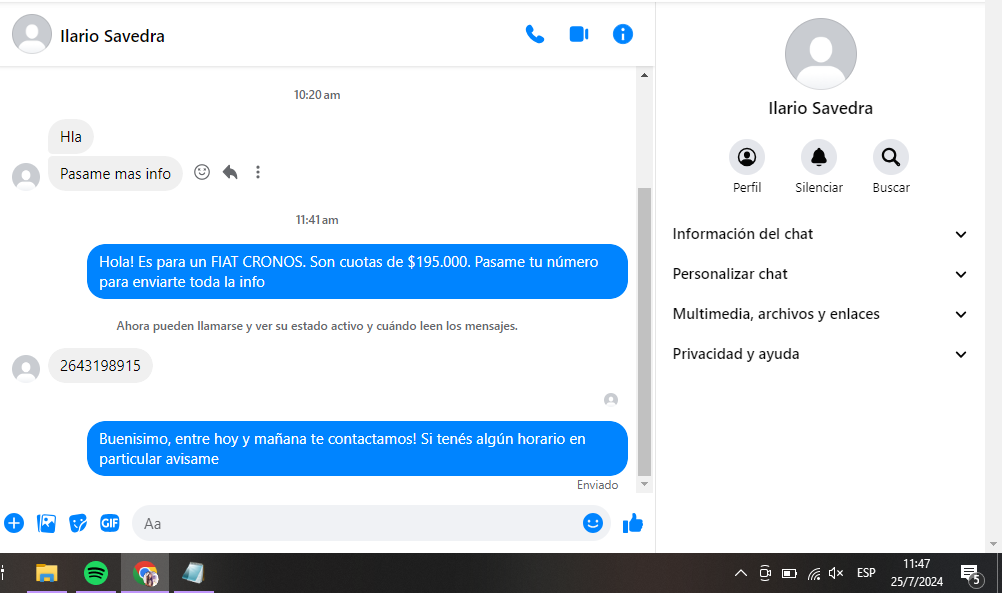Click Buscar to search the conversation
Image resolution: width=1002 pixels, height=593 pixels.
coord(891,157)
